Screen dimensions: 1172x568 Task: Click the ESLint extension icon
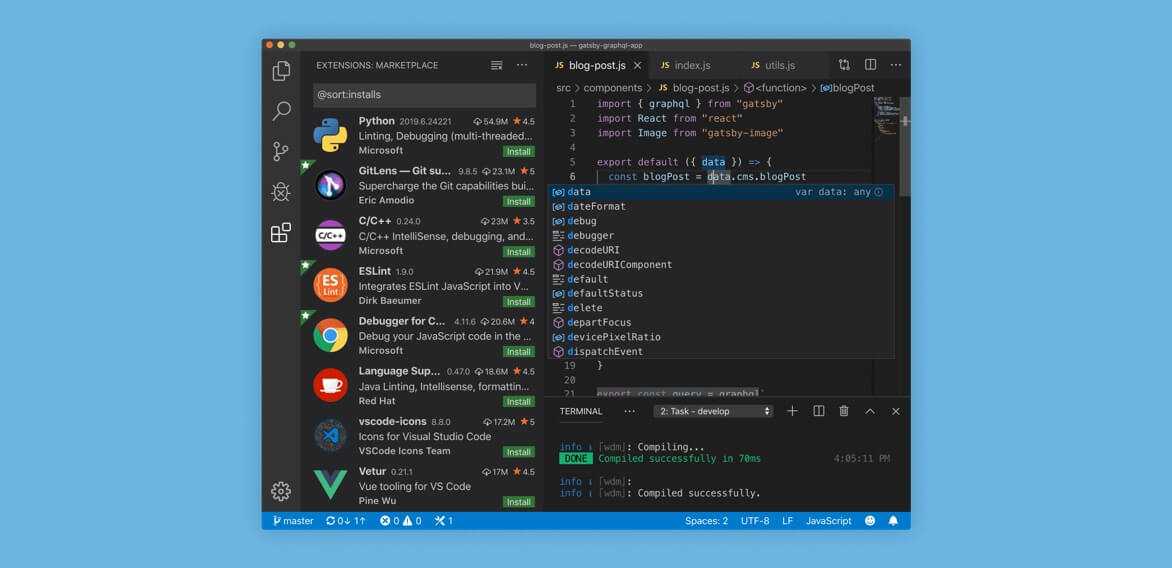tap(330, 285)
